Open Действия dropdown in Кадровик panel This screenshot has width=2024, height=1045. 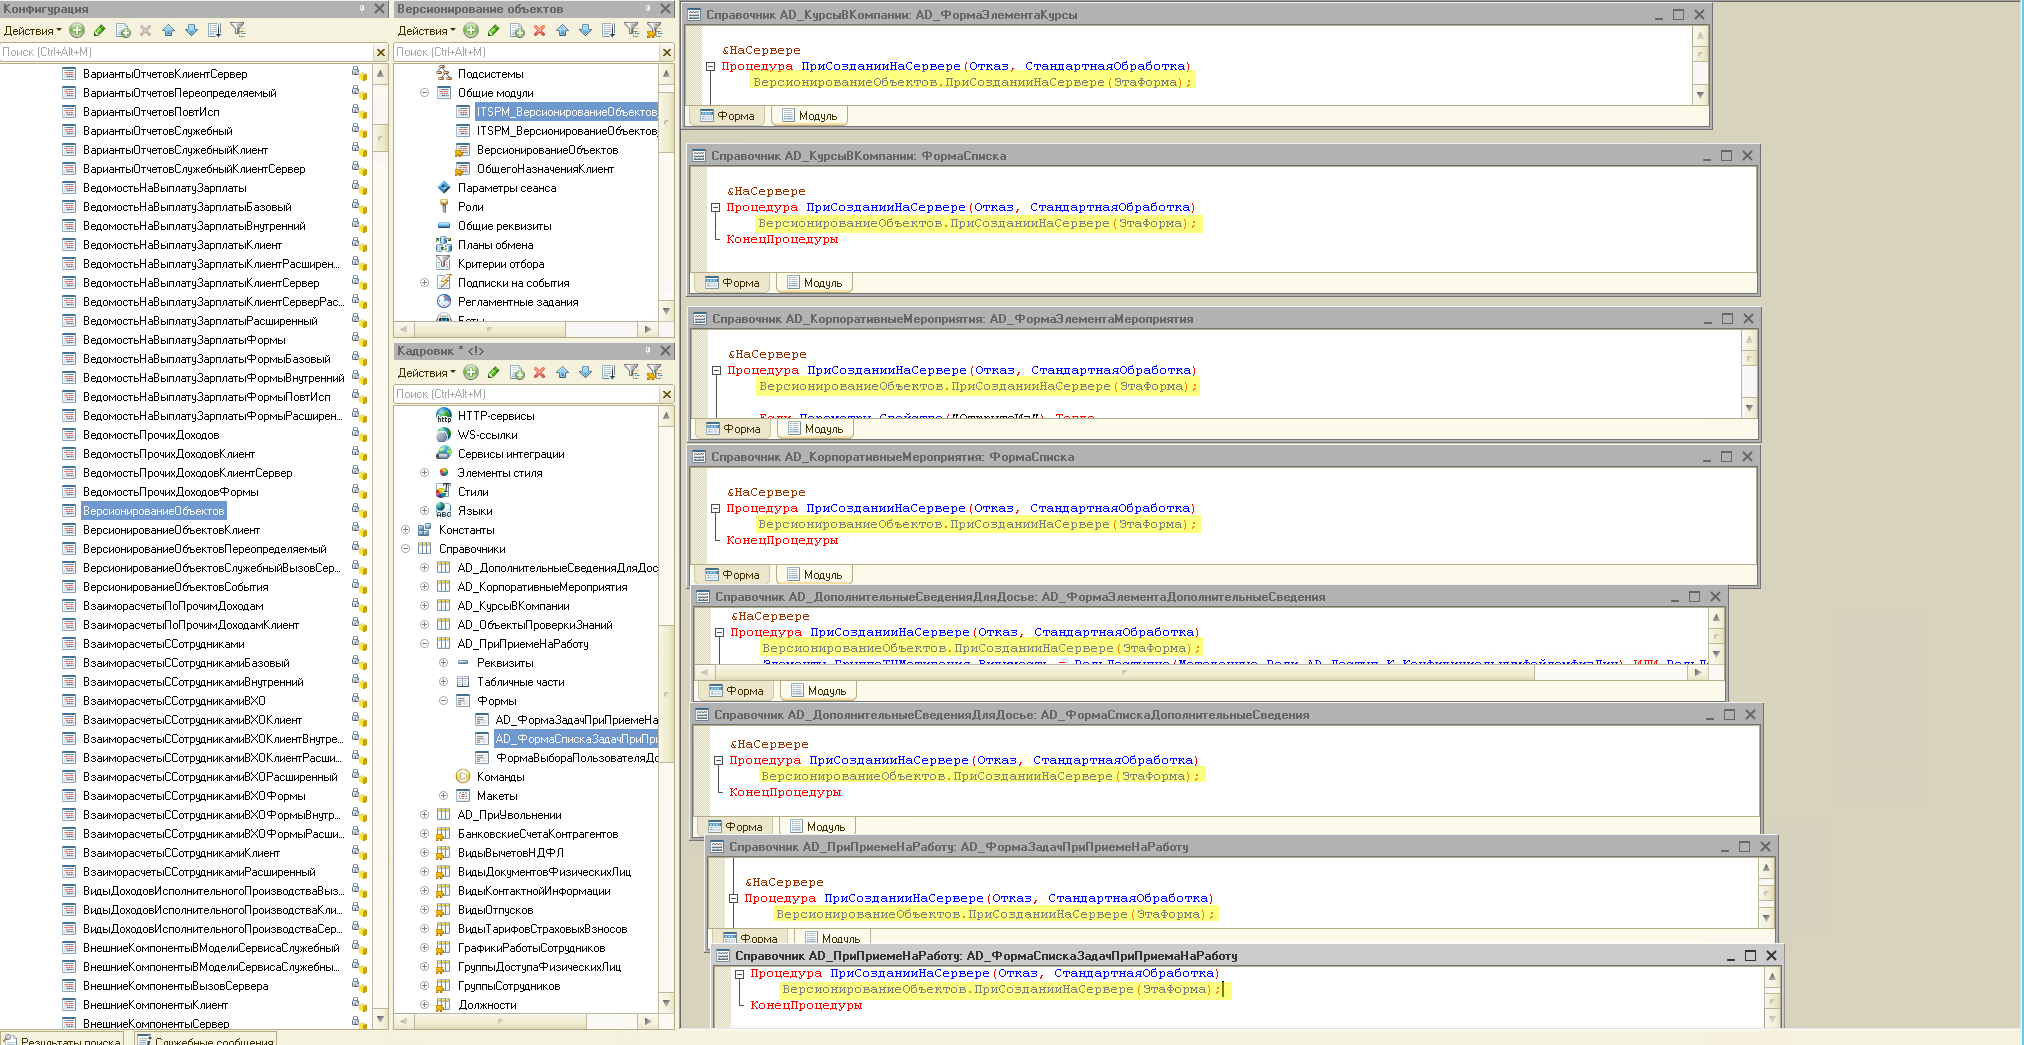click(x=427, y=373)
